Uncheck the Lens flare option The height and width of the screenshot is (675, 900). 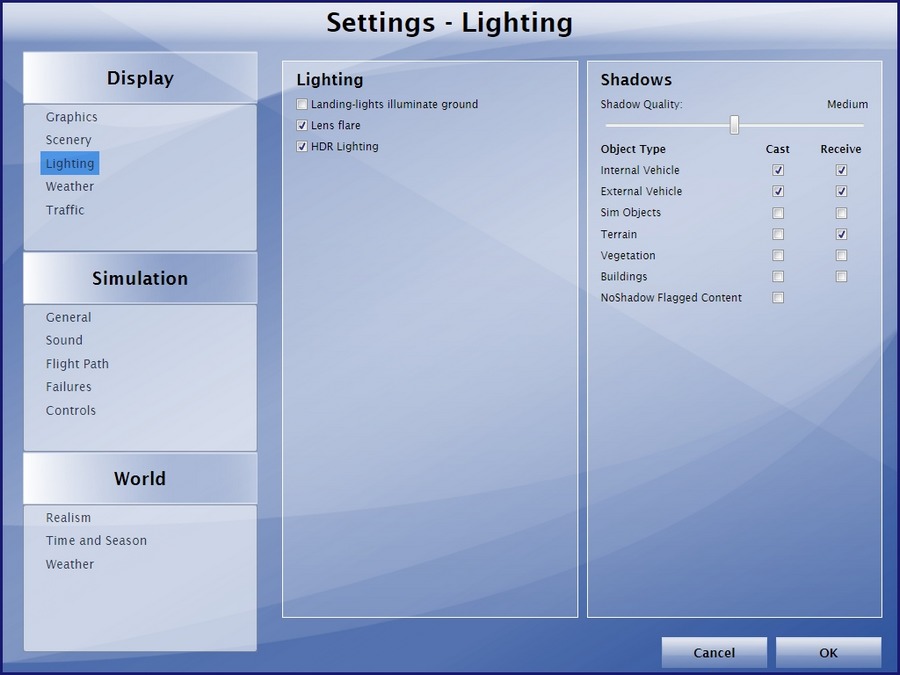click(302, 125)
